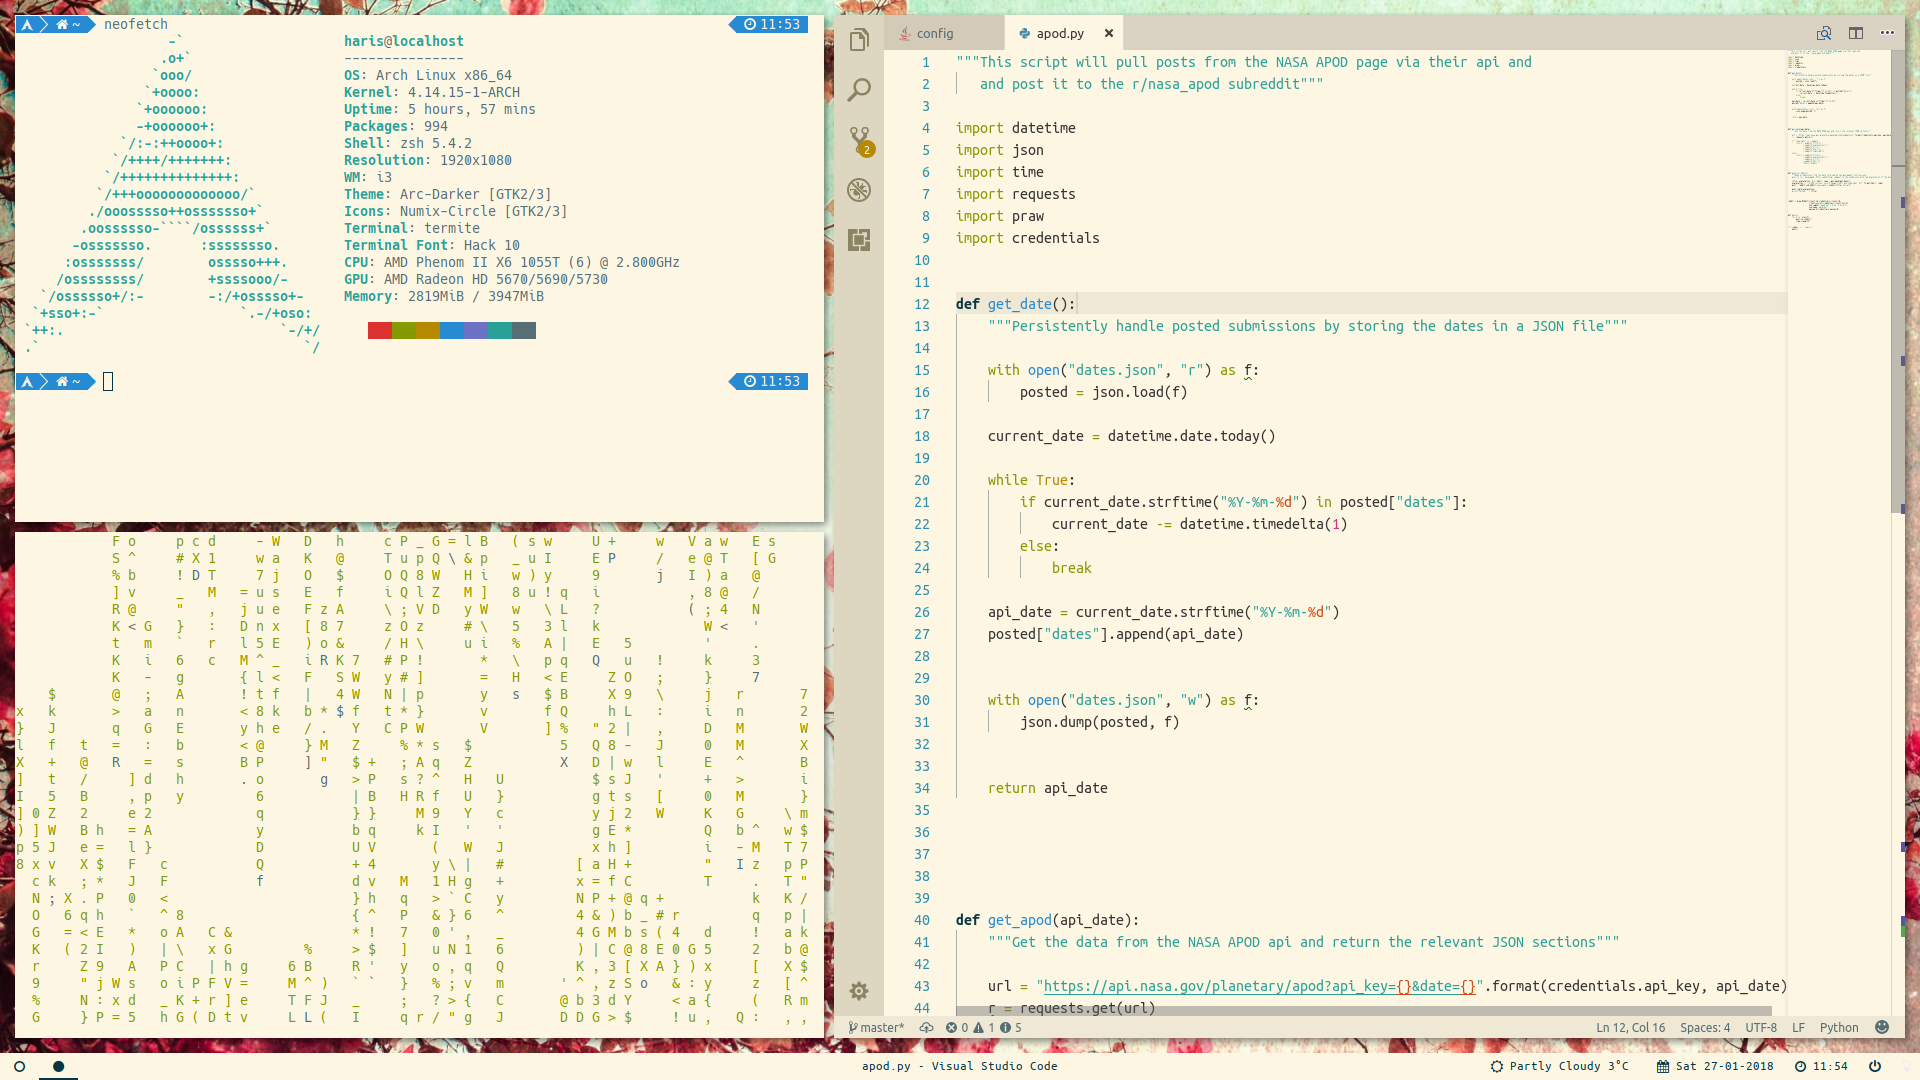
Task: Click line number 40 in the gutter
Action: click(921, 920)
